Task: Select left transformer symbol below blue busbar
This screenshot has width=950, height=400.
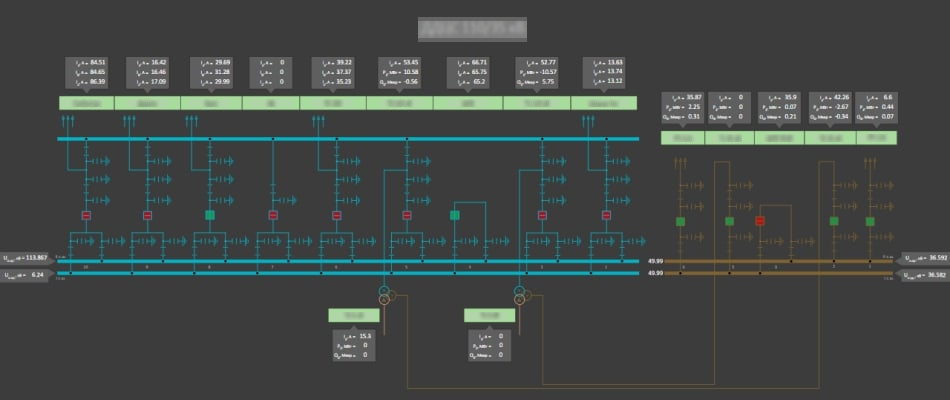Action: tap(384, 293)
